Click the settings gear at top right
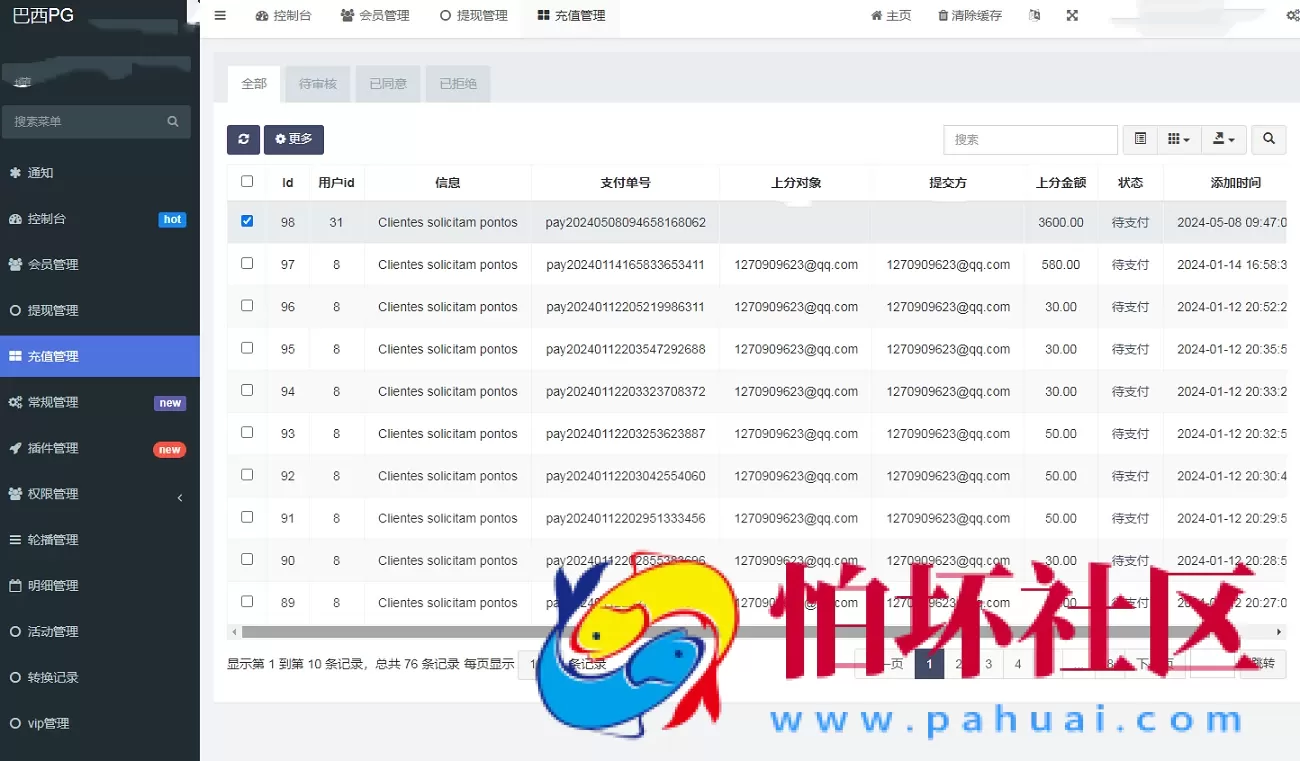 tap(1292, 15)
